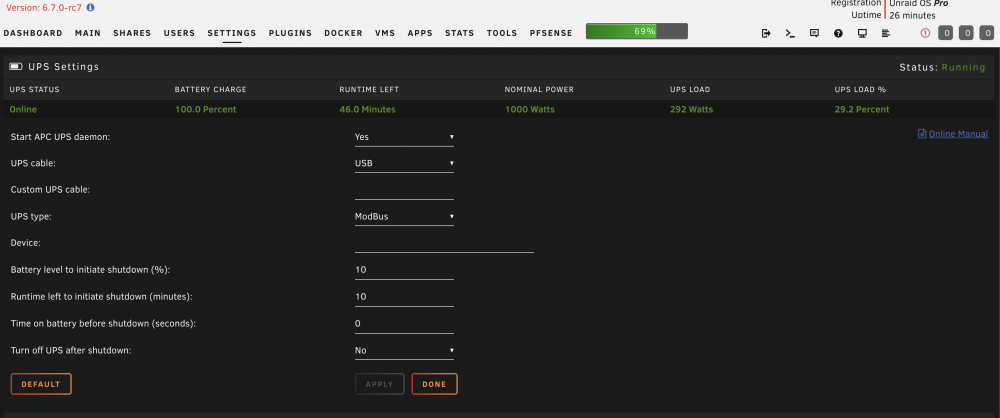Click the 1000 Watts nominal power value
1000x418 pixels.
529,109
